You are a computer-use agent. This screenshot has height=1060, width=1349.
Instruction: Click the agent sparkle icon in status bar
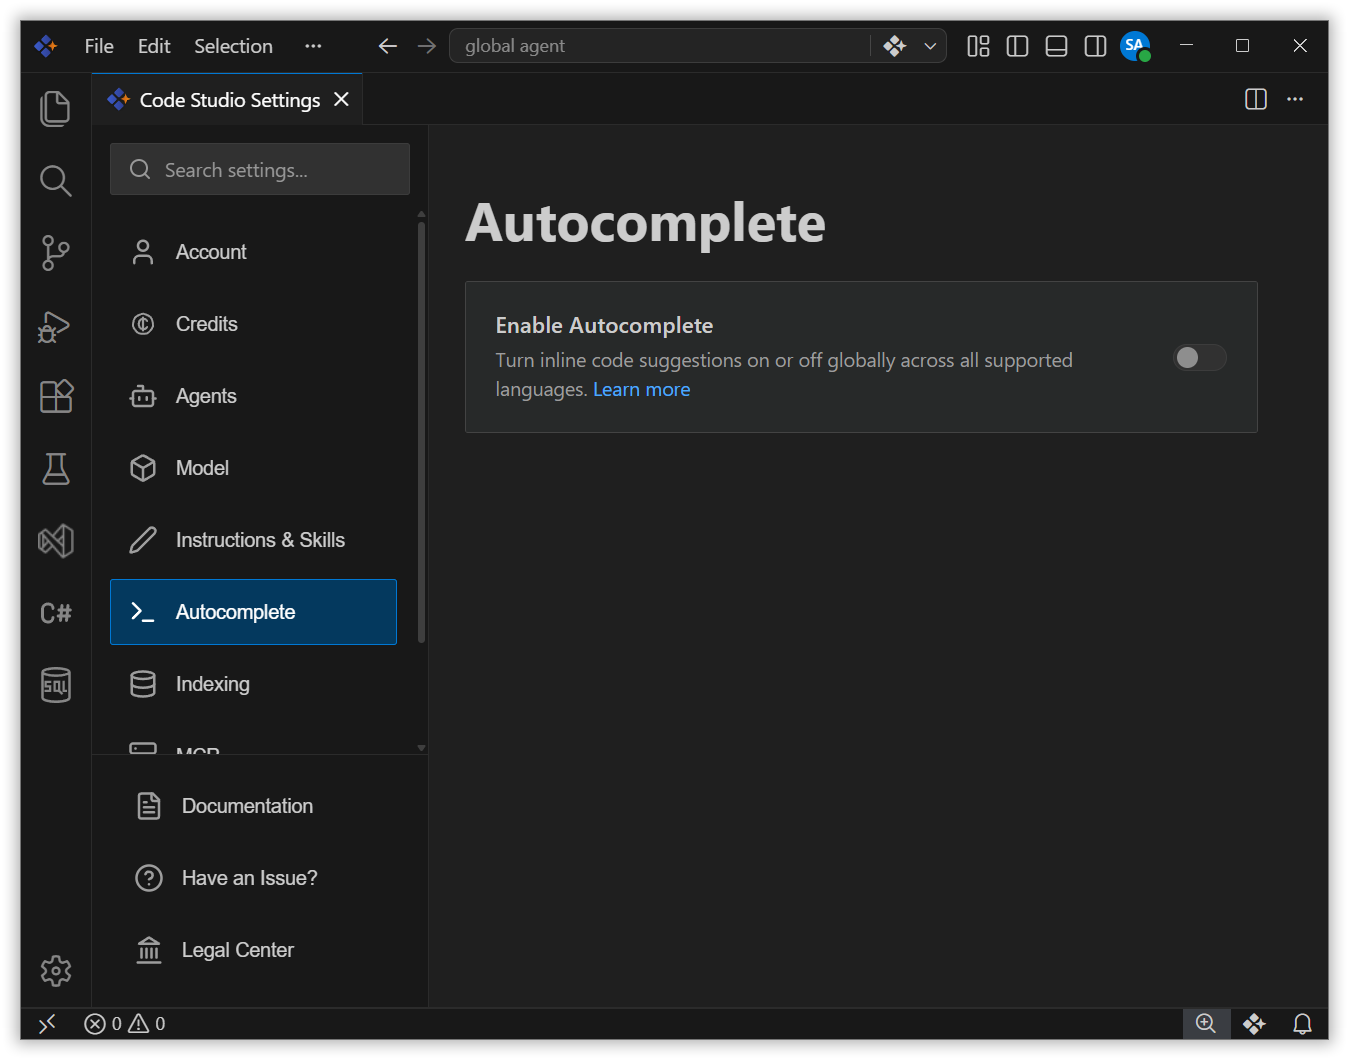(x=1254, y=1023)
